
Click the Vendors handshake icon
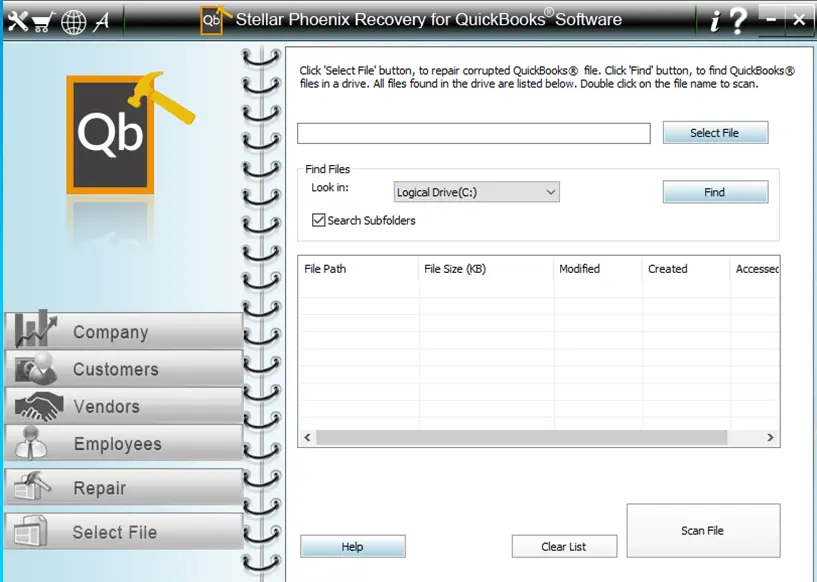coord(39,405)
